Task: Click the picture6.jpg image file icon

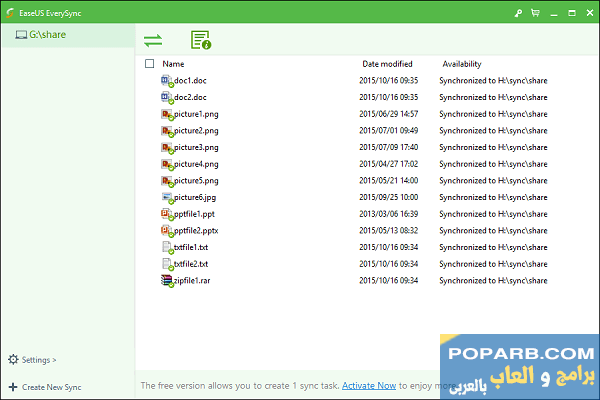Action: point(166,197)
